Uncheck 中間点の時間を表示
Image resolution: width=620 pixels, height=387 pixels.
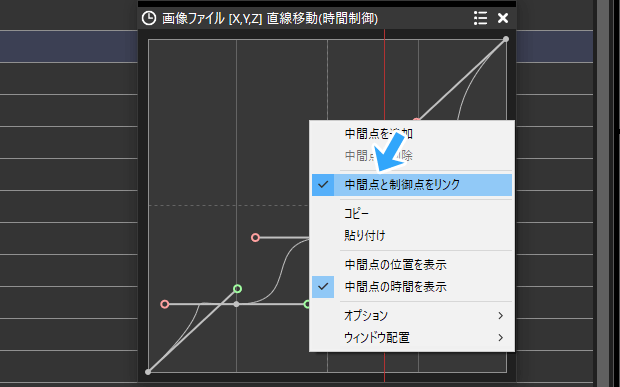coord(412,287)
